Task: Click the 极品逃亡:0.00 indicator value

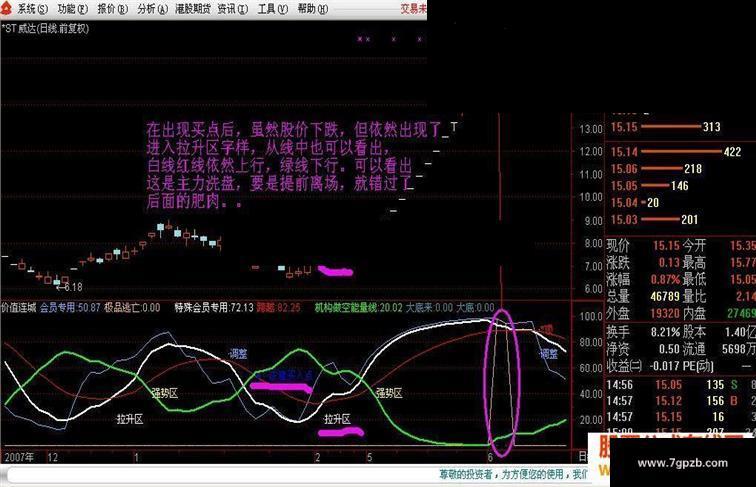Action: pyautogui.click(x=132, y=307)
